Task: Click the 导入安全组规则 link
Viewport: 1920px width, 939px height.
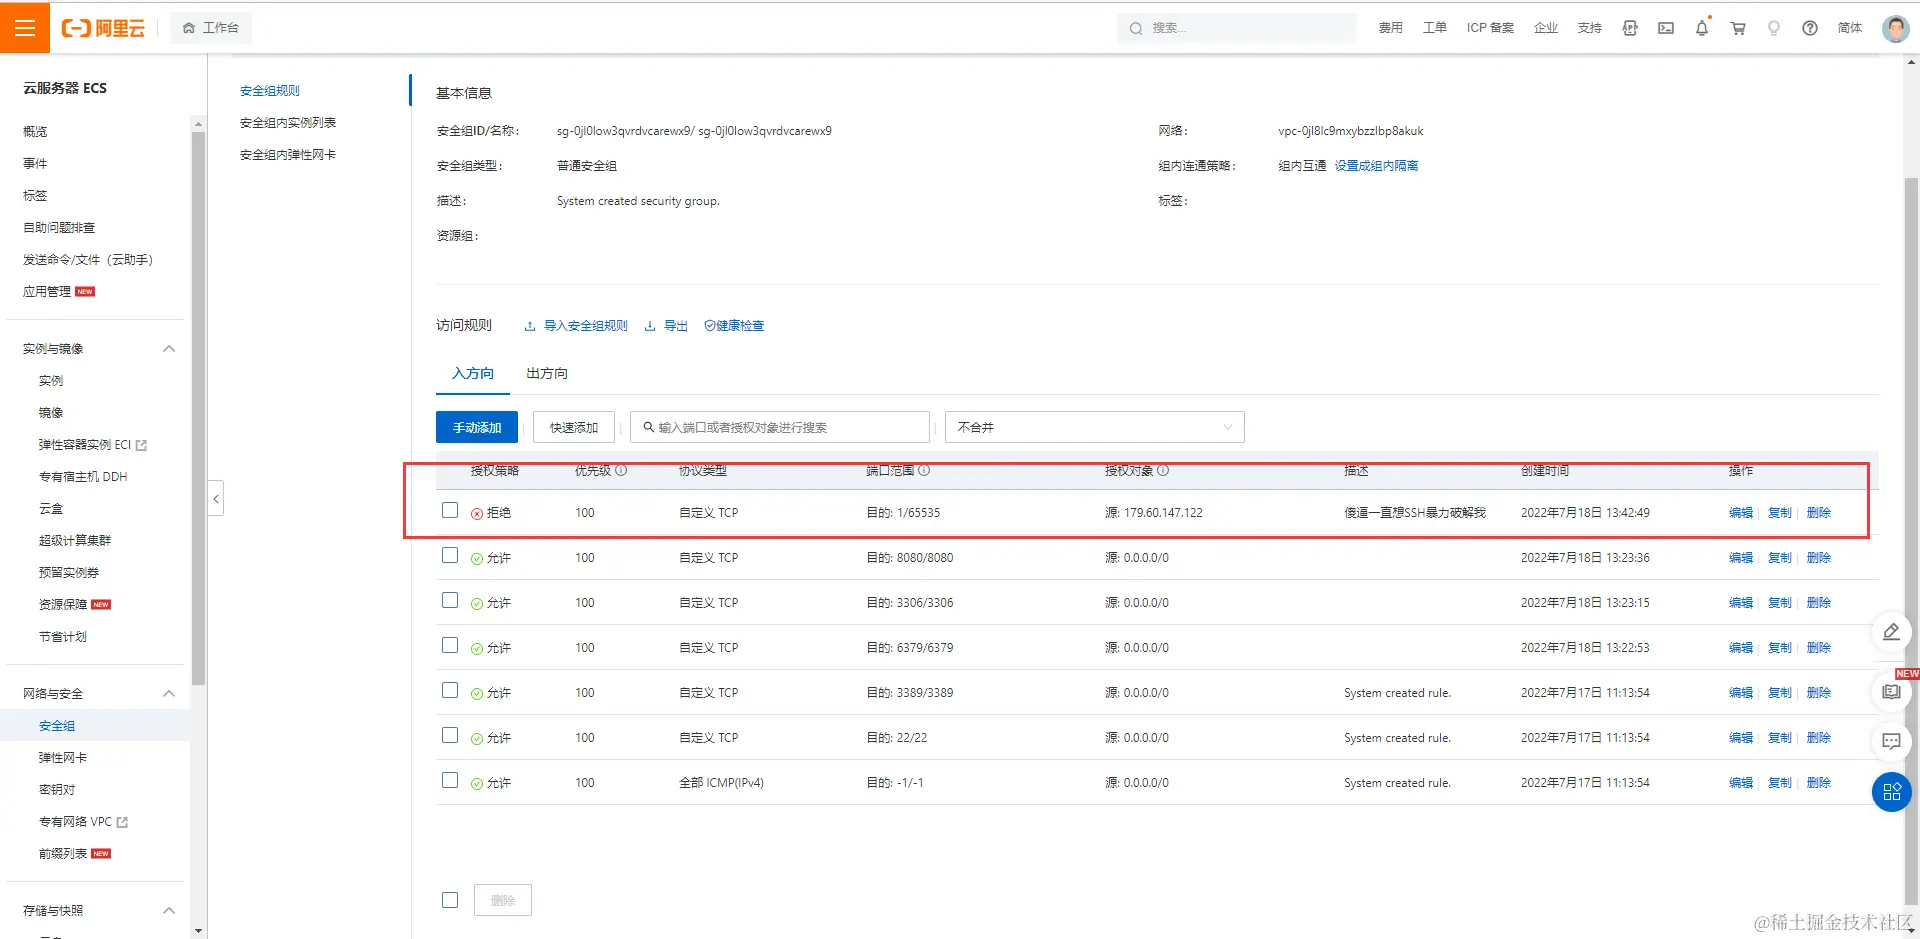Action: (576, 326)
